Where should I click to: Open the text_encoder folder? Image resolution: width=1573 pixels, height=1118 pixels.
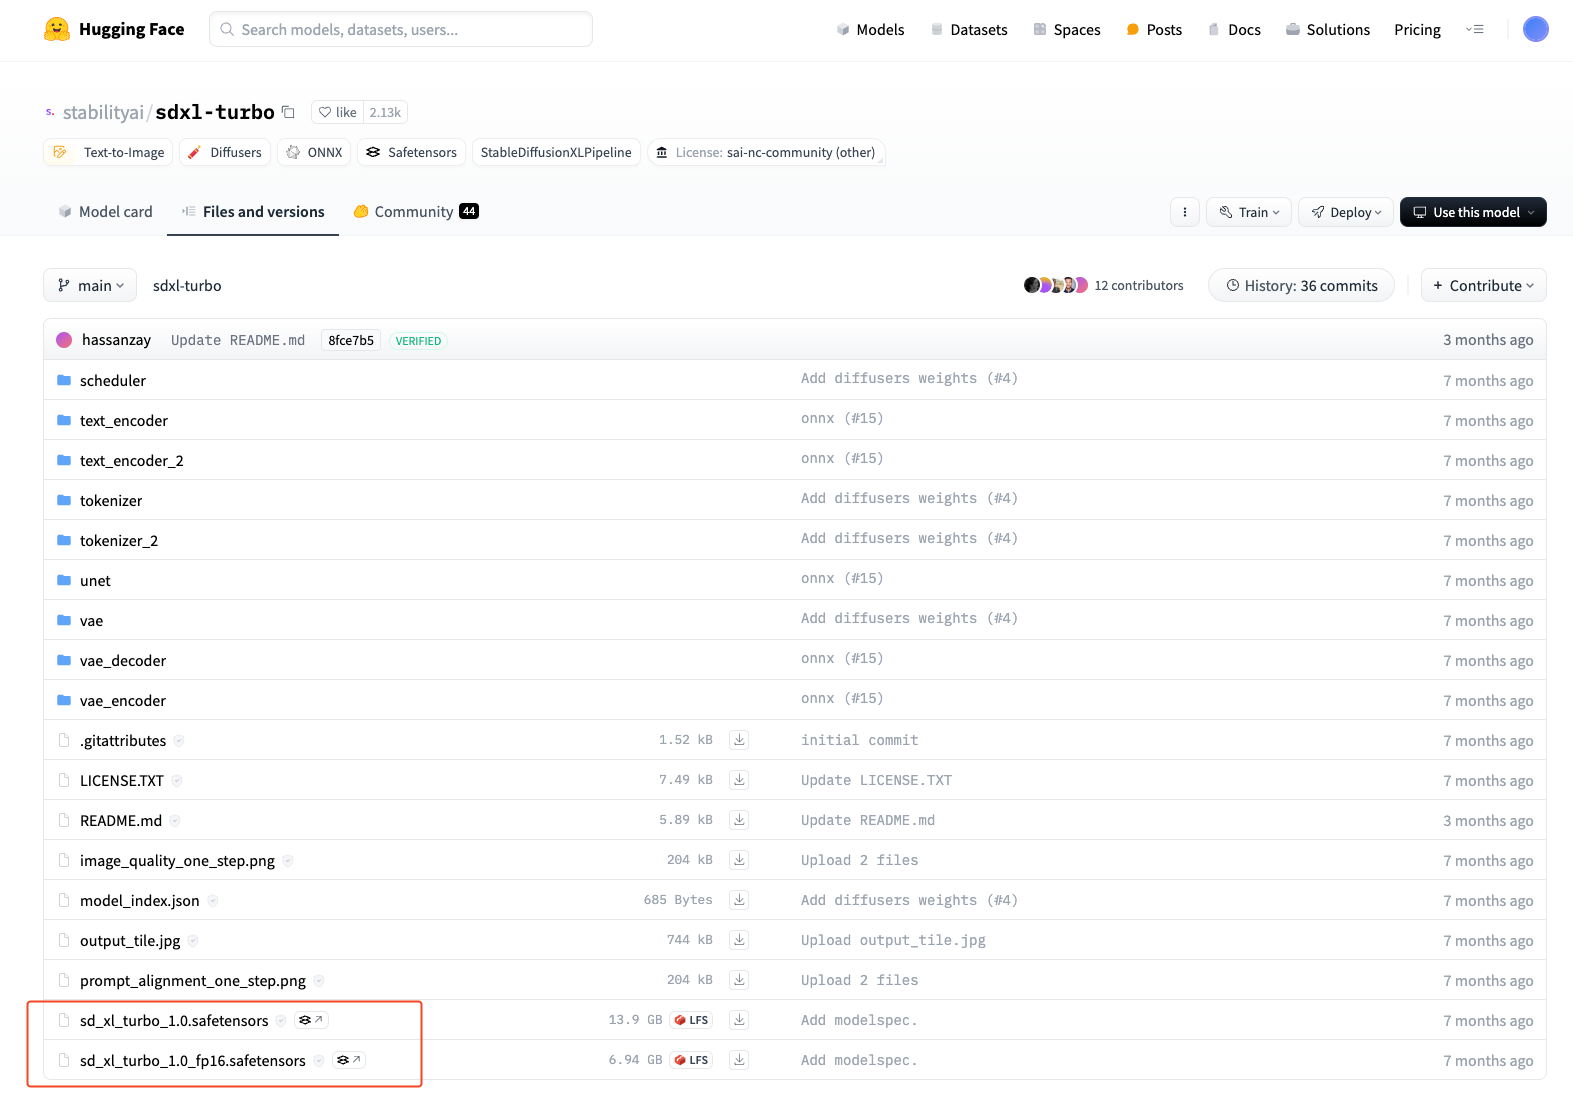click(x=124, y=420)
